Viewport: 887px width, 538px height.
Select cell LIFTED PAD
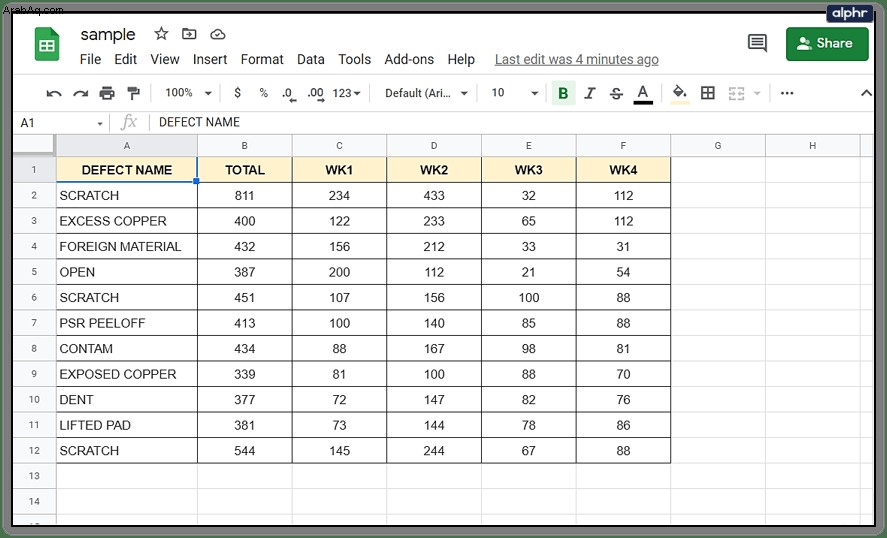click(127, 425)
